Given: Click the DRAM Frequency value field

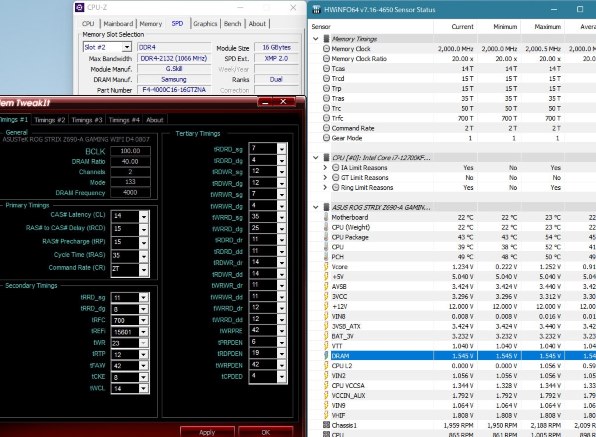Looking at the screenshot, I should (x=130, y=192).
